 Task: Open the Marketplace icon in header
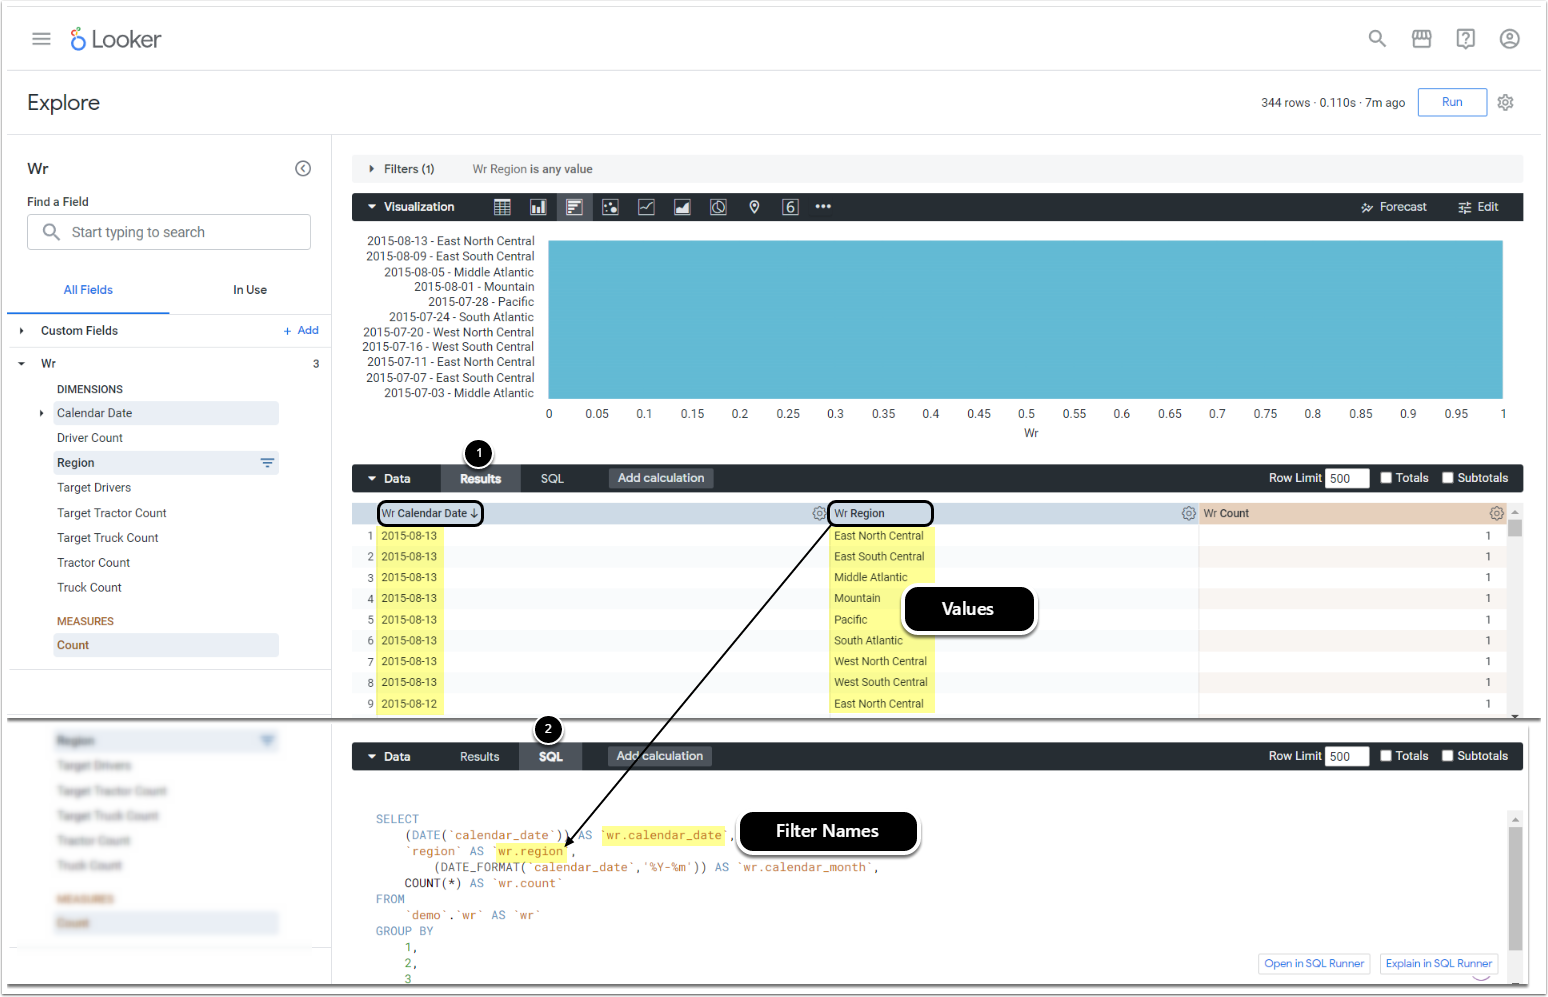1421,39
